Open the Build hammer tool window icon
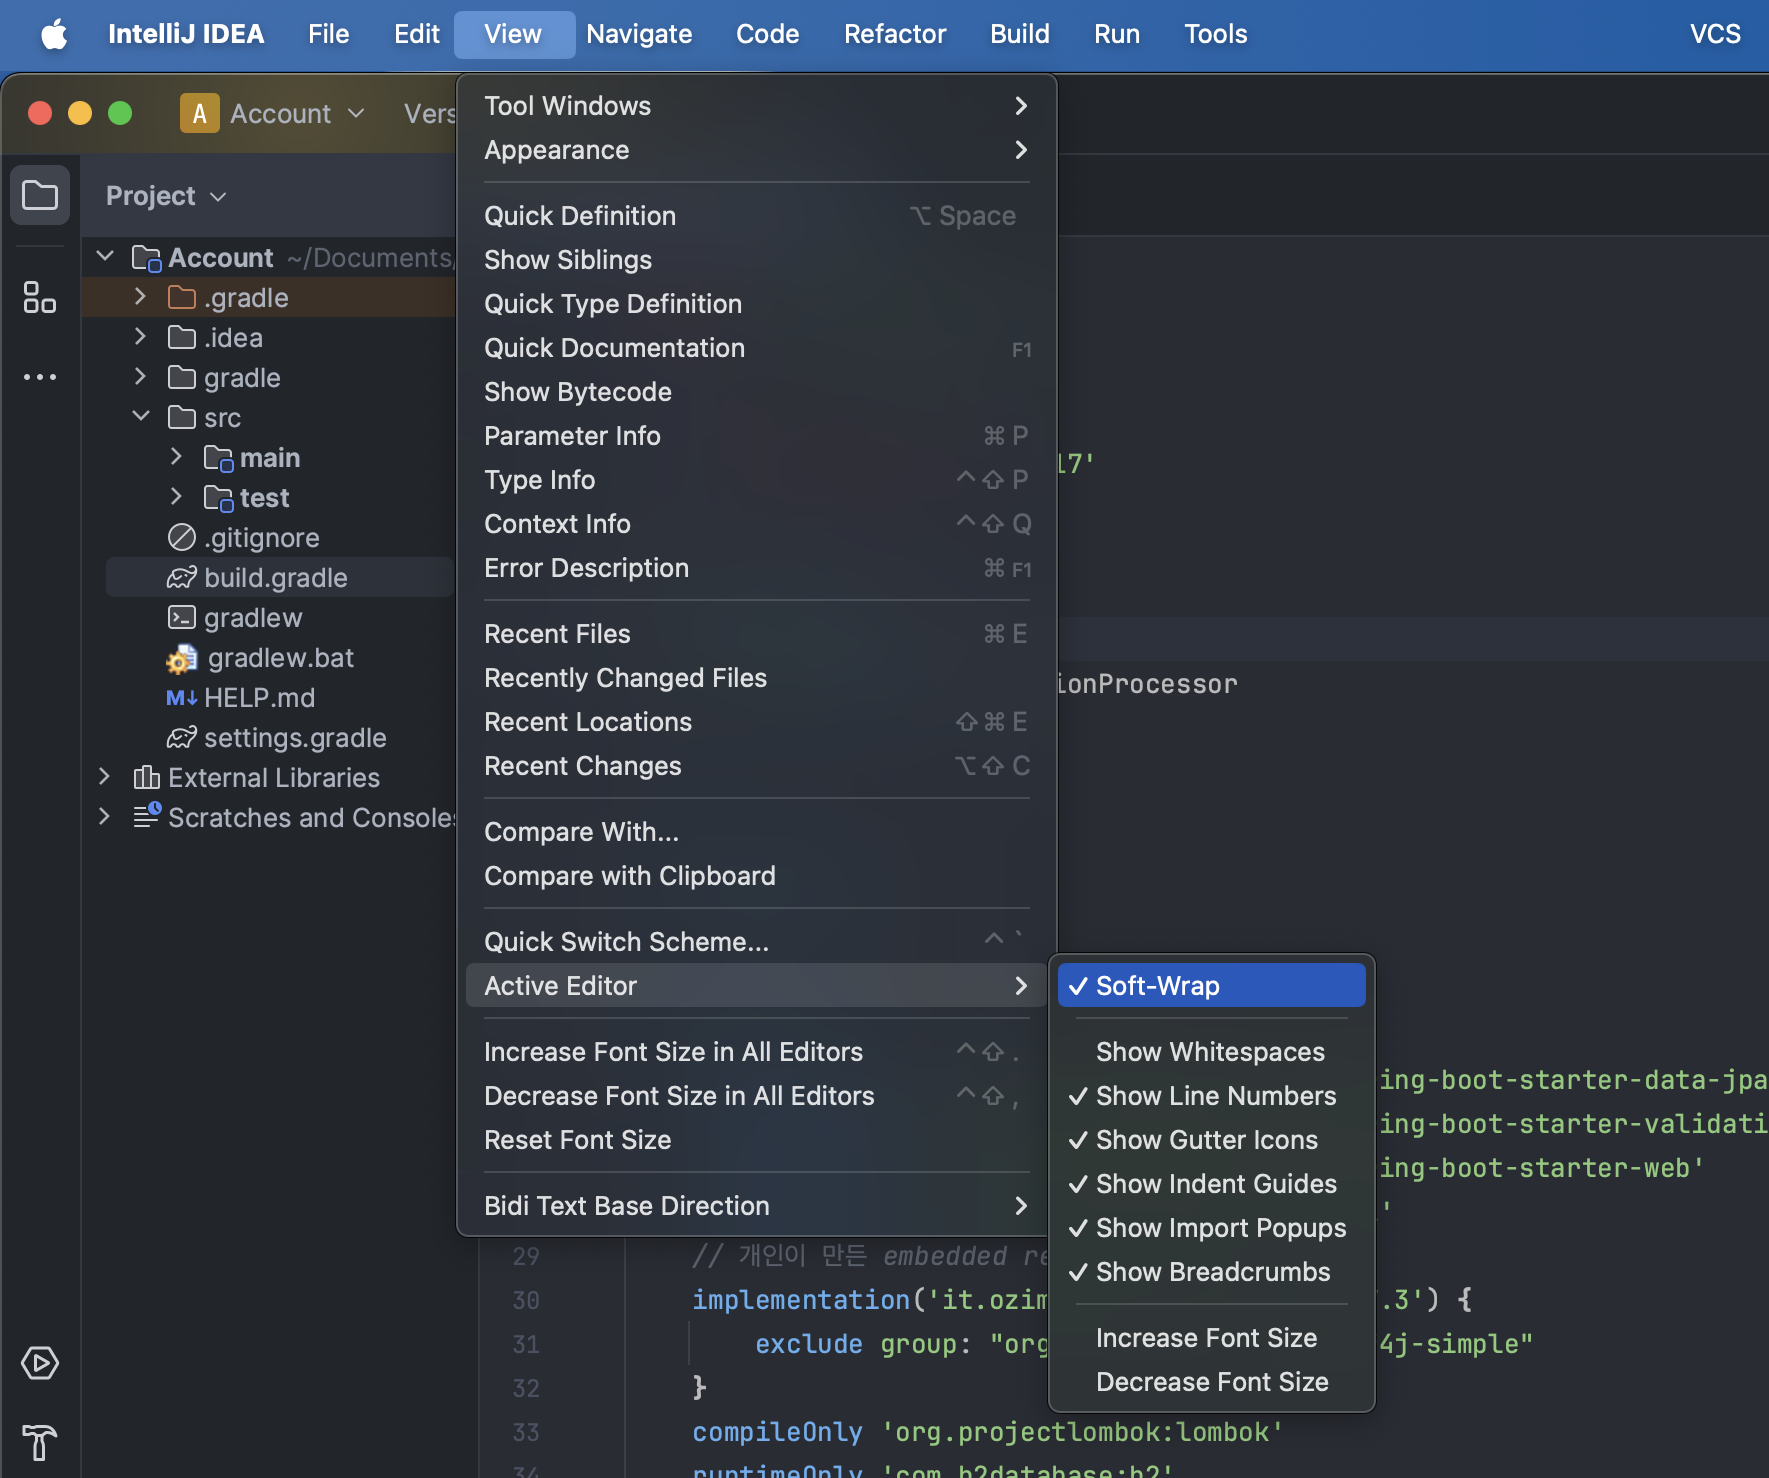 pos(40,1443)
